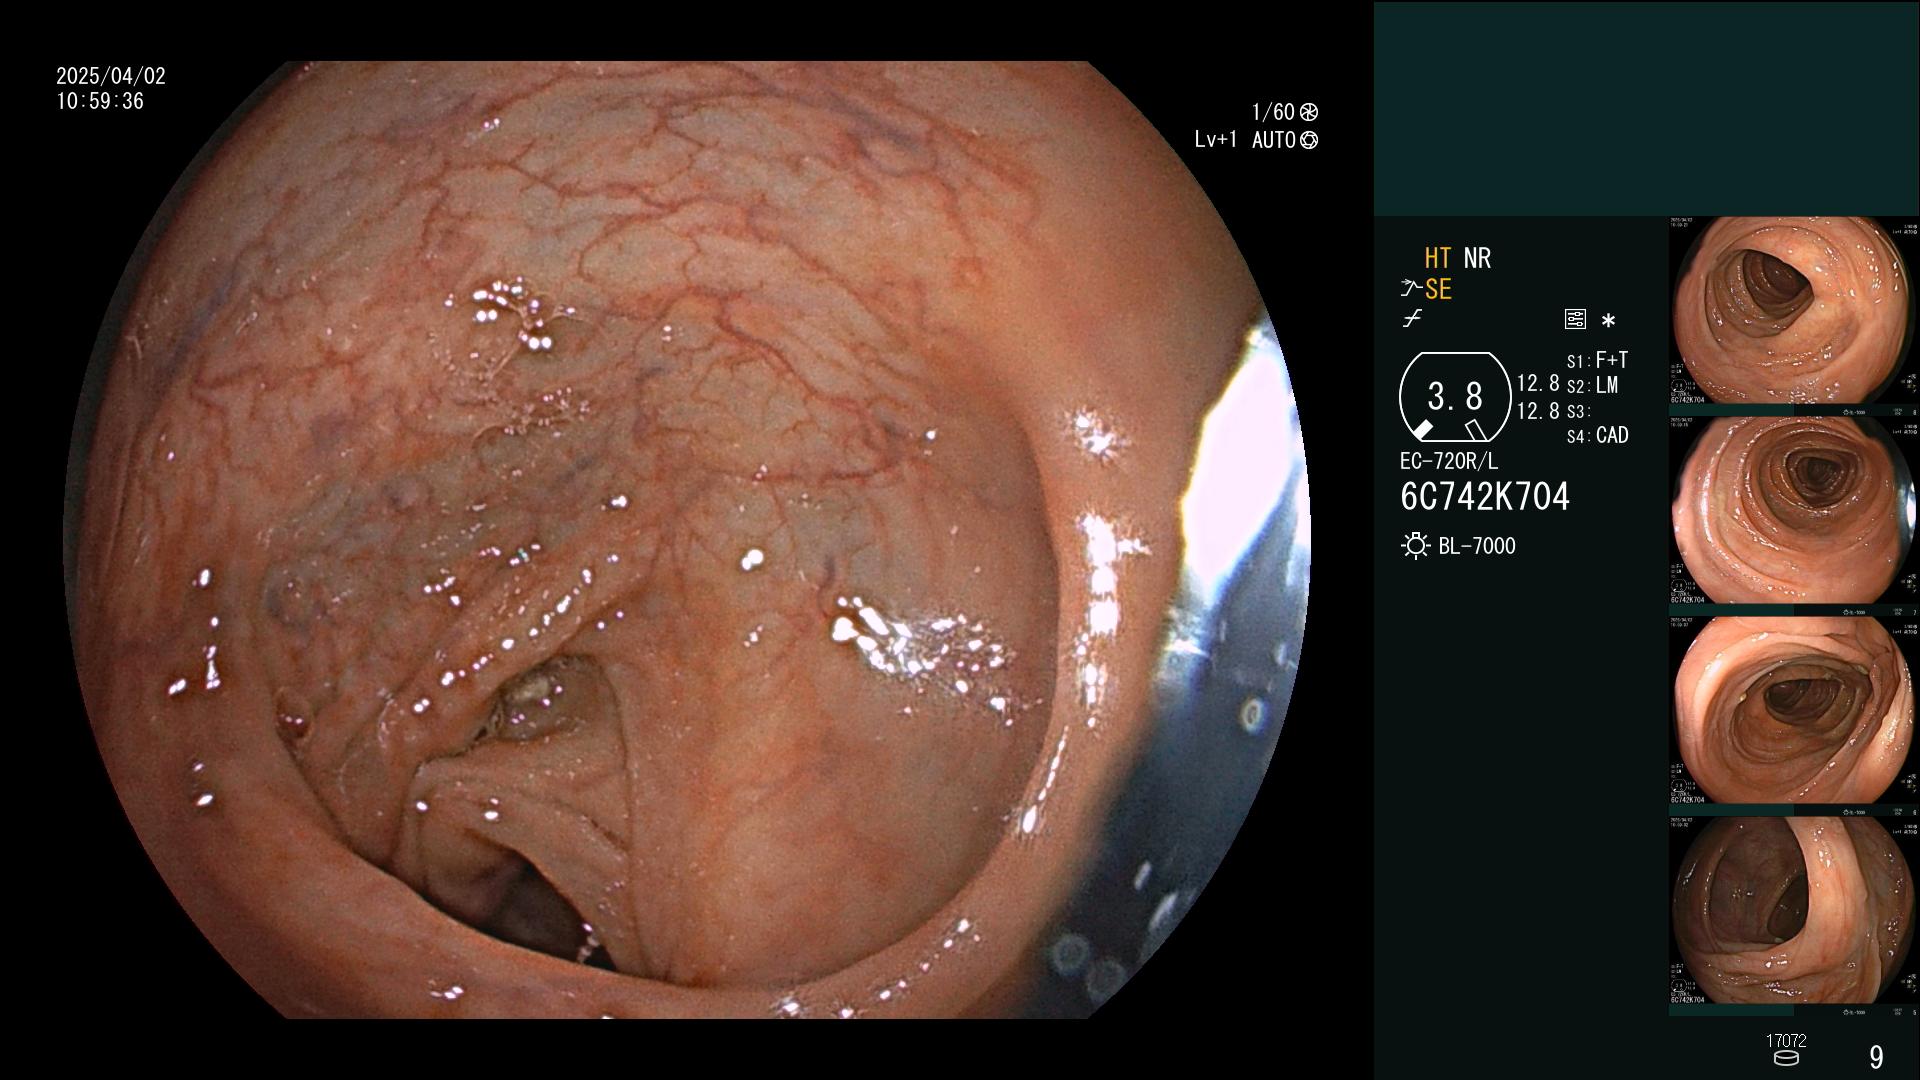Click the 3.8 channel diameter value
Image resolution: width=1920 pixels, height=1080 pixels.
[x=1455, y=397]
